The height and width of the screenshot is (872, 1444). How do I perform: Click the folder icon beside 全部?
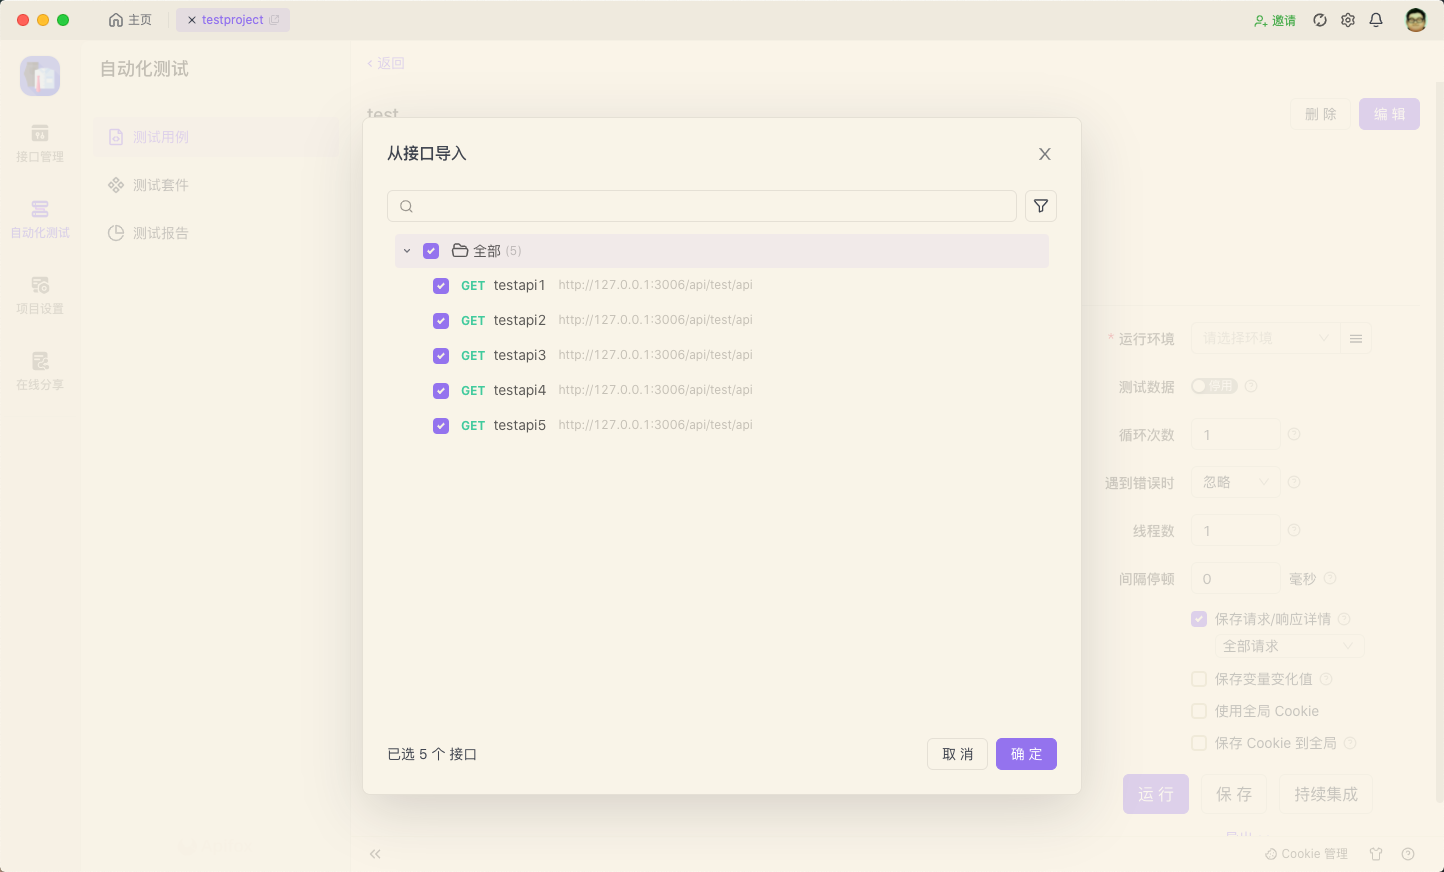click(460, 250)
